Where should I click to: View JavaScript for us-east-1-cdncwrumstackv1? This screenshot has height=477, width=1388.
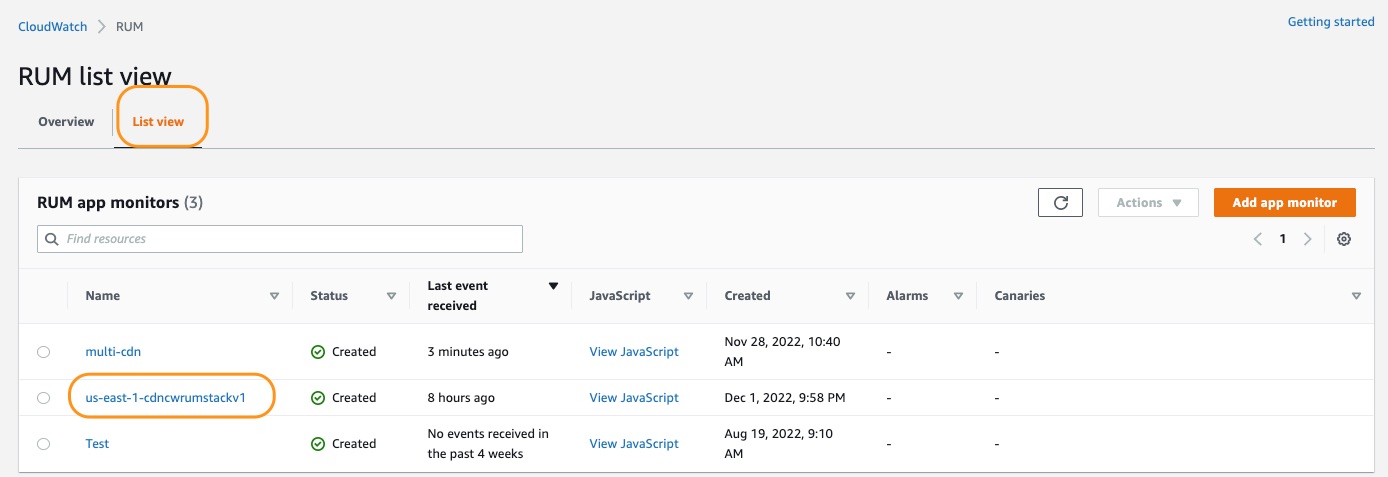(634, 398)
